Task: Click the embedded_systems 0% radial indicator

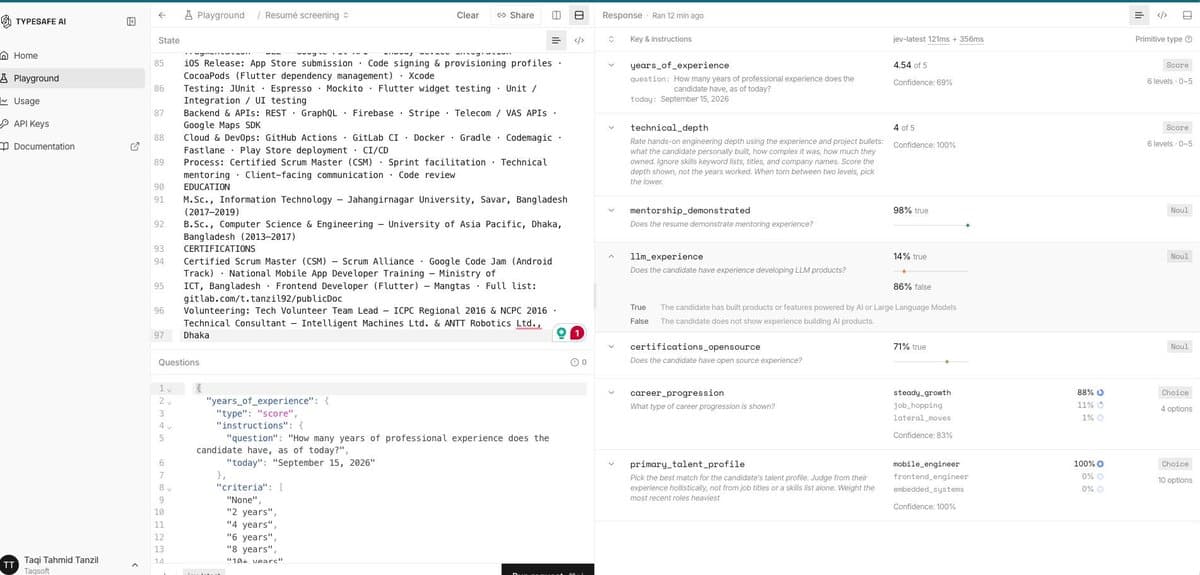Action: 1100,489
